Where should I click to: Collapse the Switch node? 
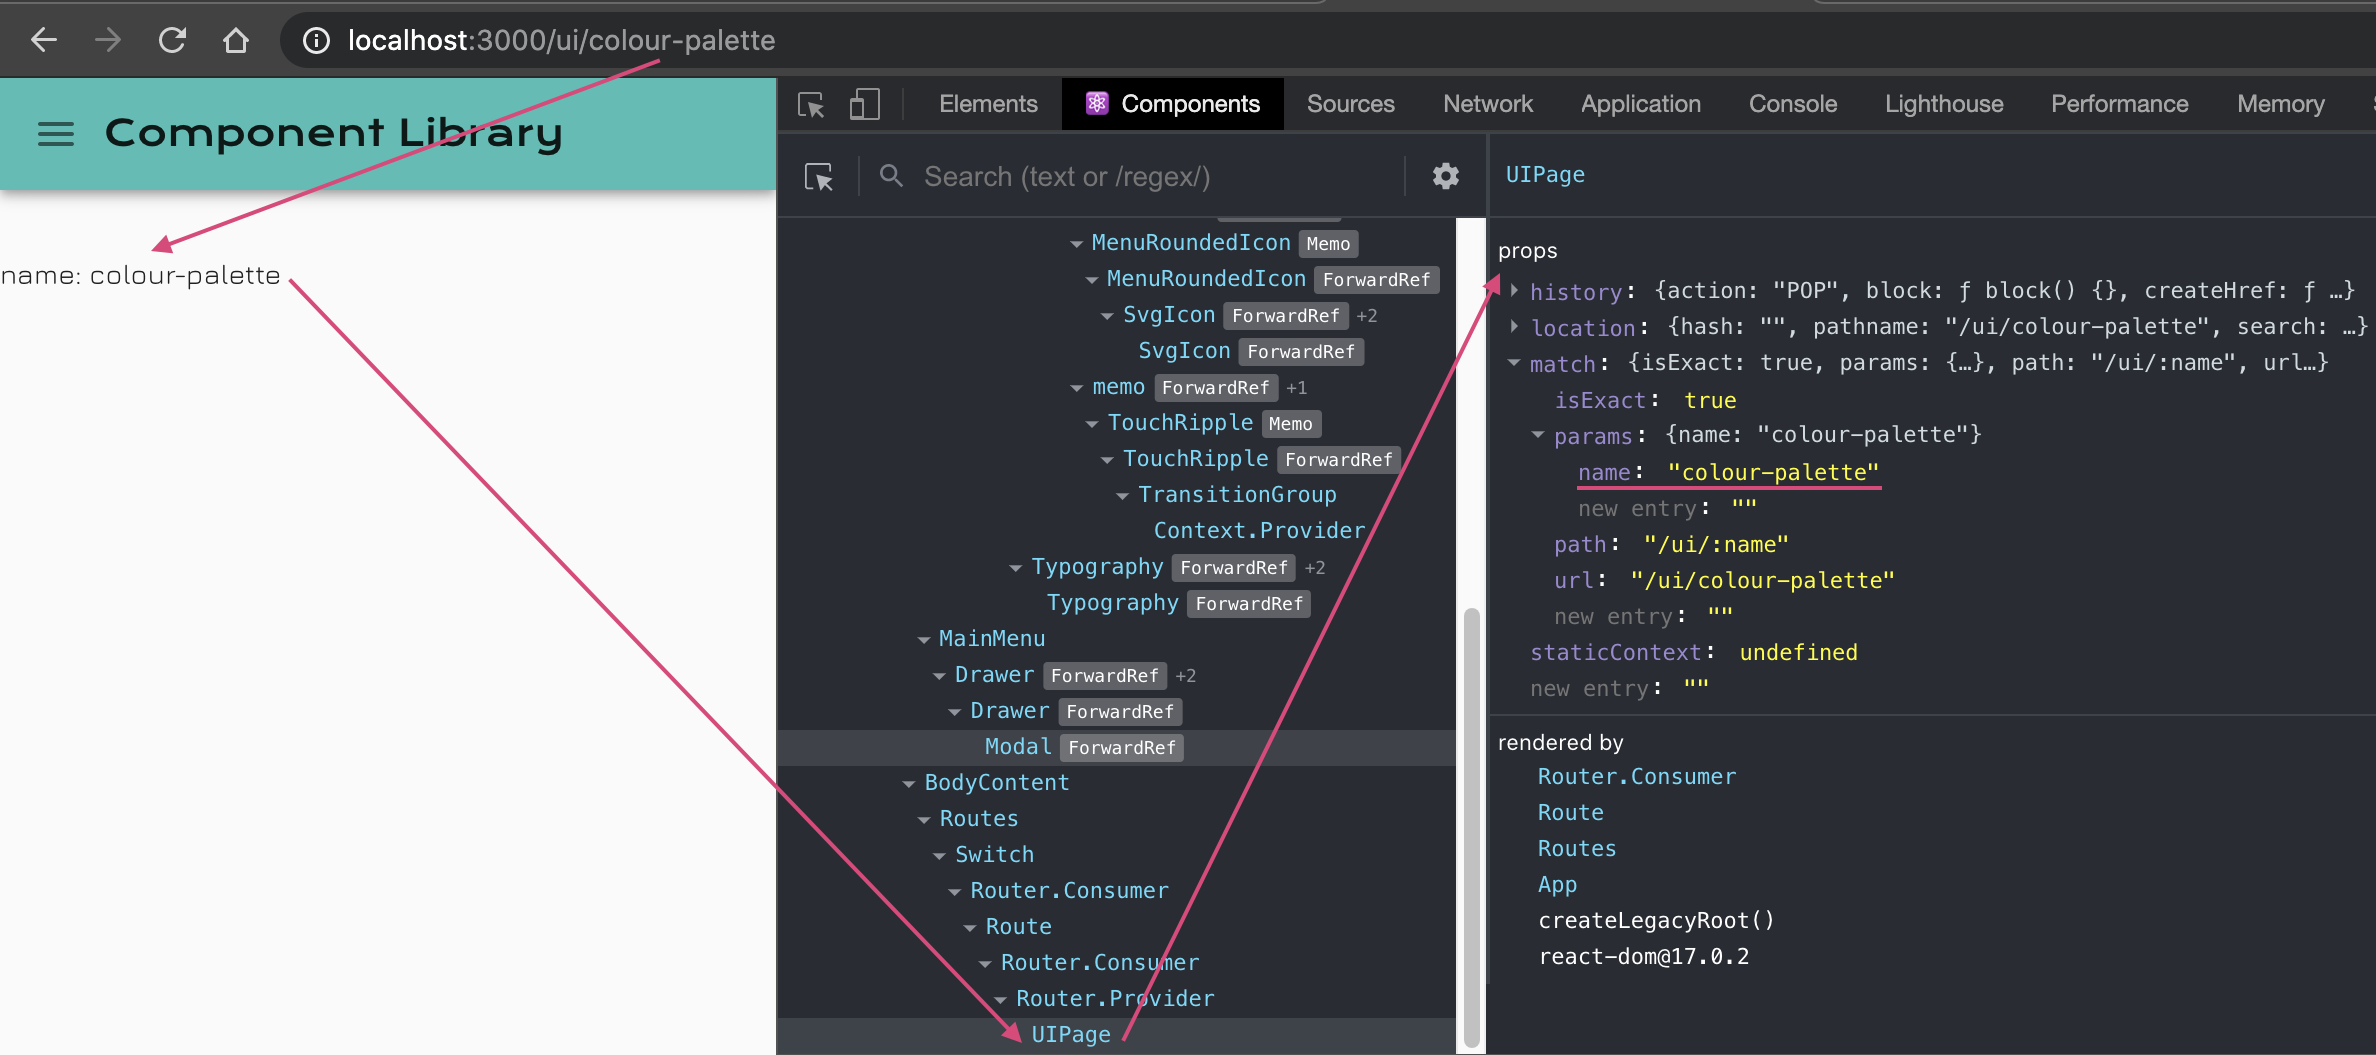pos(939,856)
